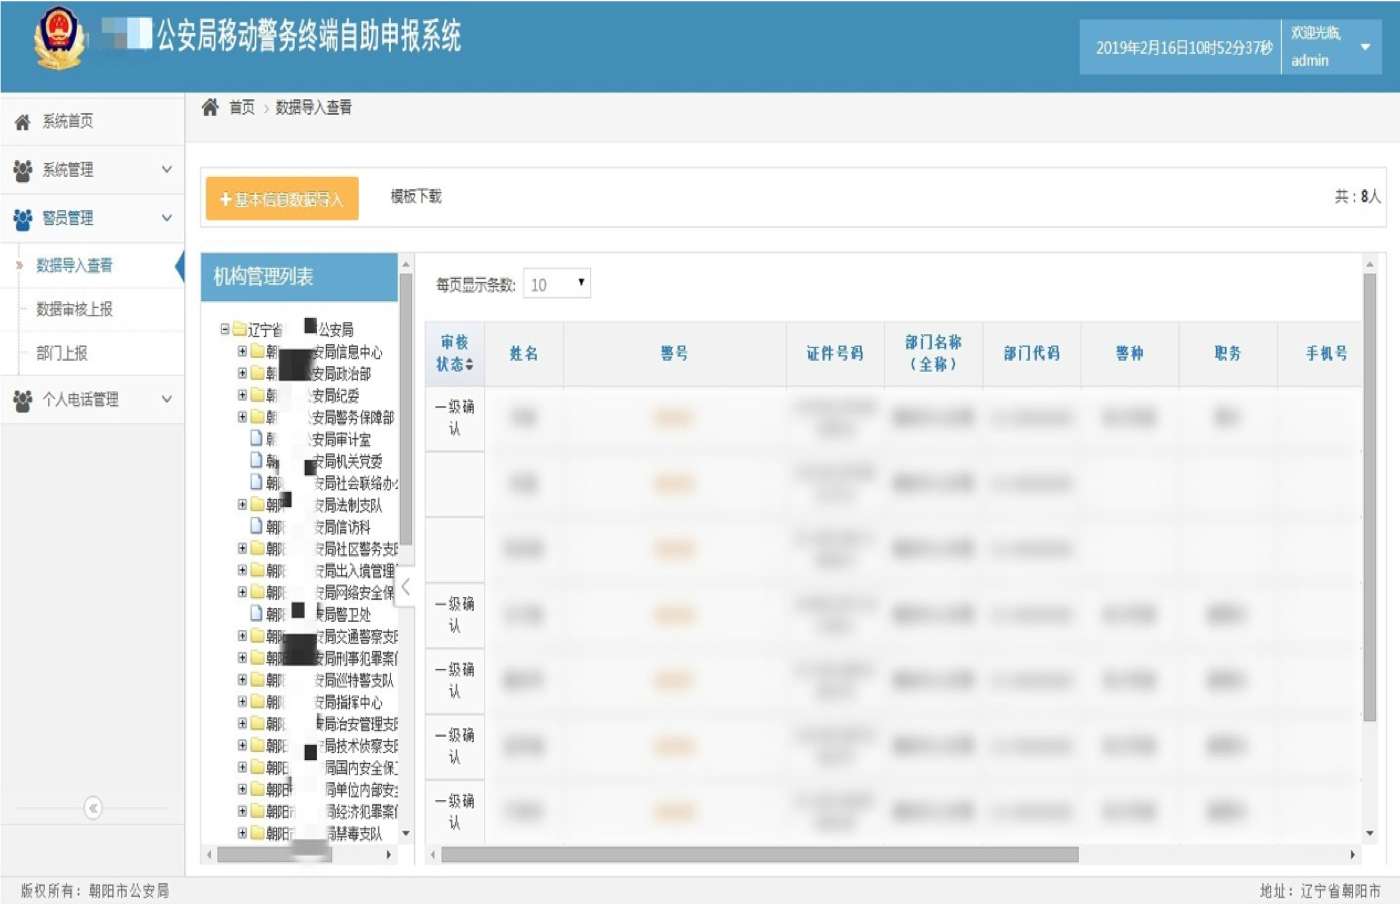Open 部门上报 submenu item
The width and height of the screenshot is (1400, 904).
click(x=62, y=353)
